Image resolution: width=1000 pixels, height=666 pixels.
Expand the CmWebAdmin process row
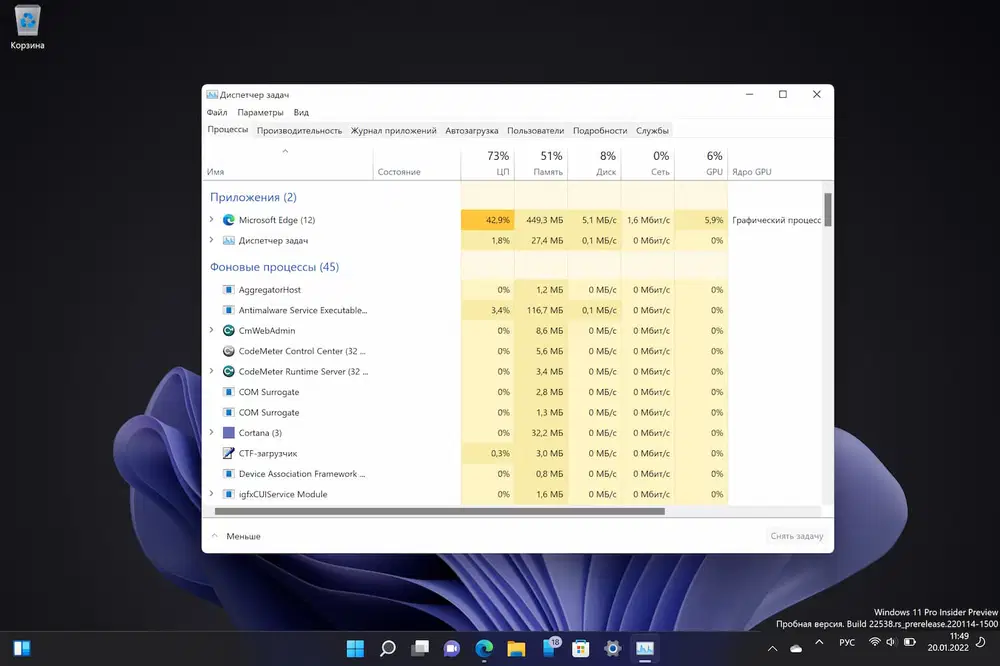pyautogui.click(x=212, y=330)
